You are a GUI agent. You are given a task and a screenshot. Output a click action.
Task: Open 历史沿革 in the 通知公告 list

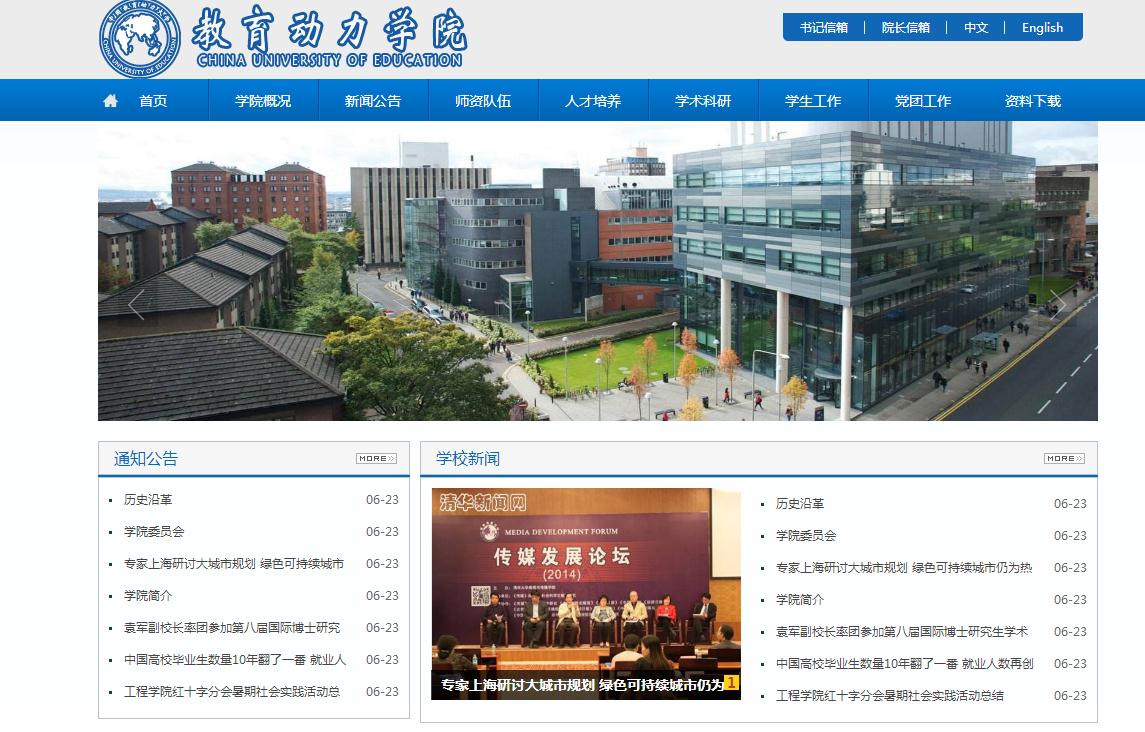pos(148,500)
